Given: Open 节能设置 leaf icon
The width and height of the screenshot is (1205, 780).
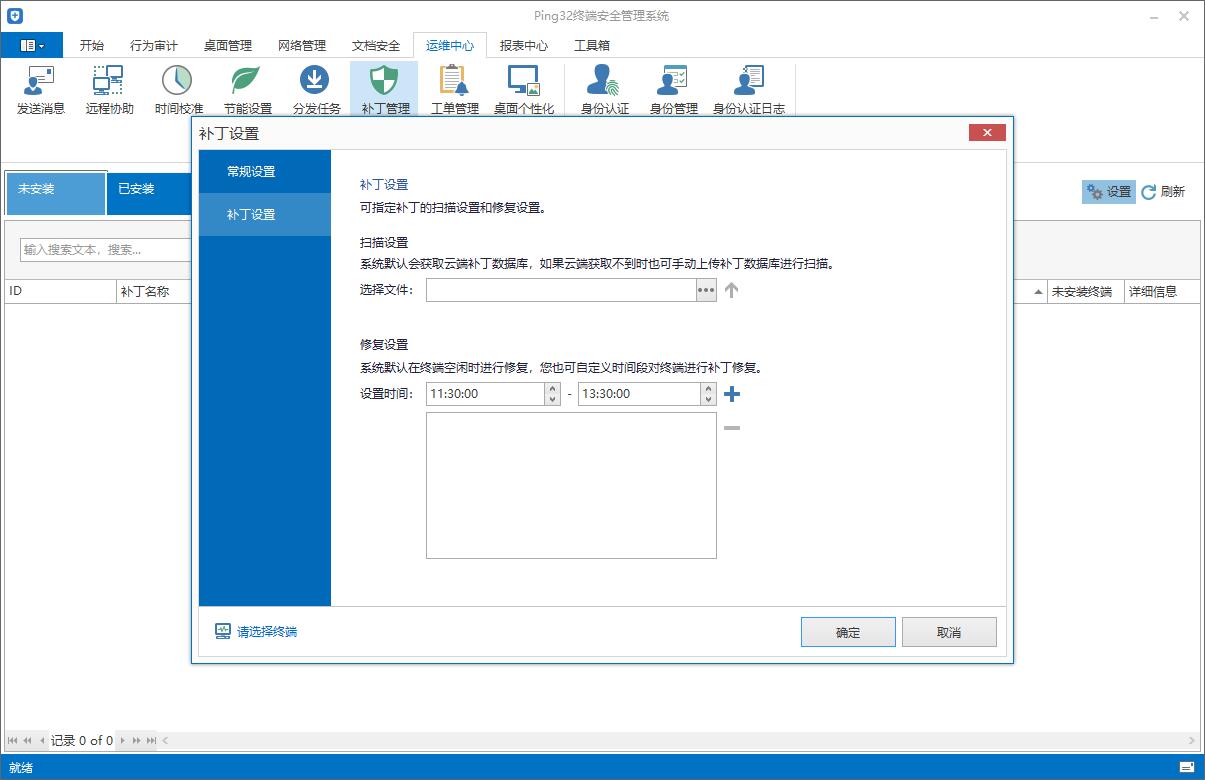Looking at the screenshot, I should point(247,89).
